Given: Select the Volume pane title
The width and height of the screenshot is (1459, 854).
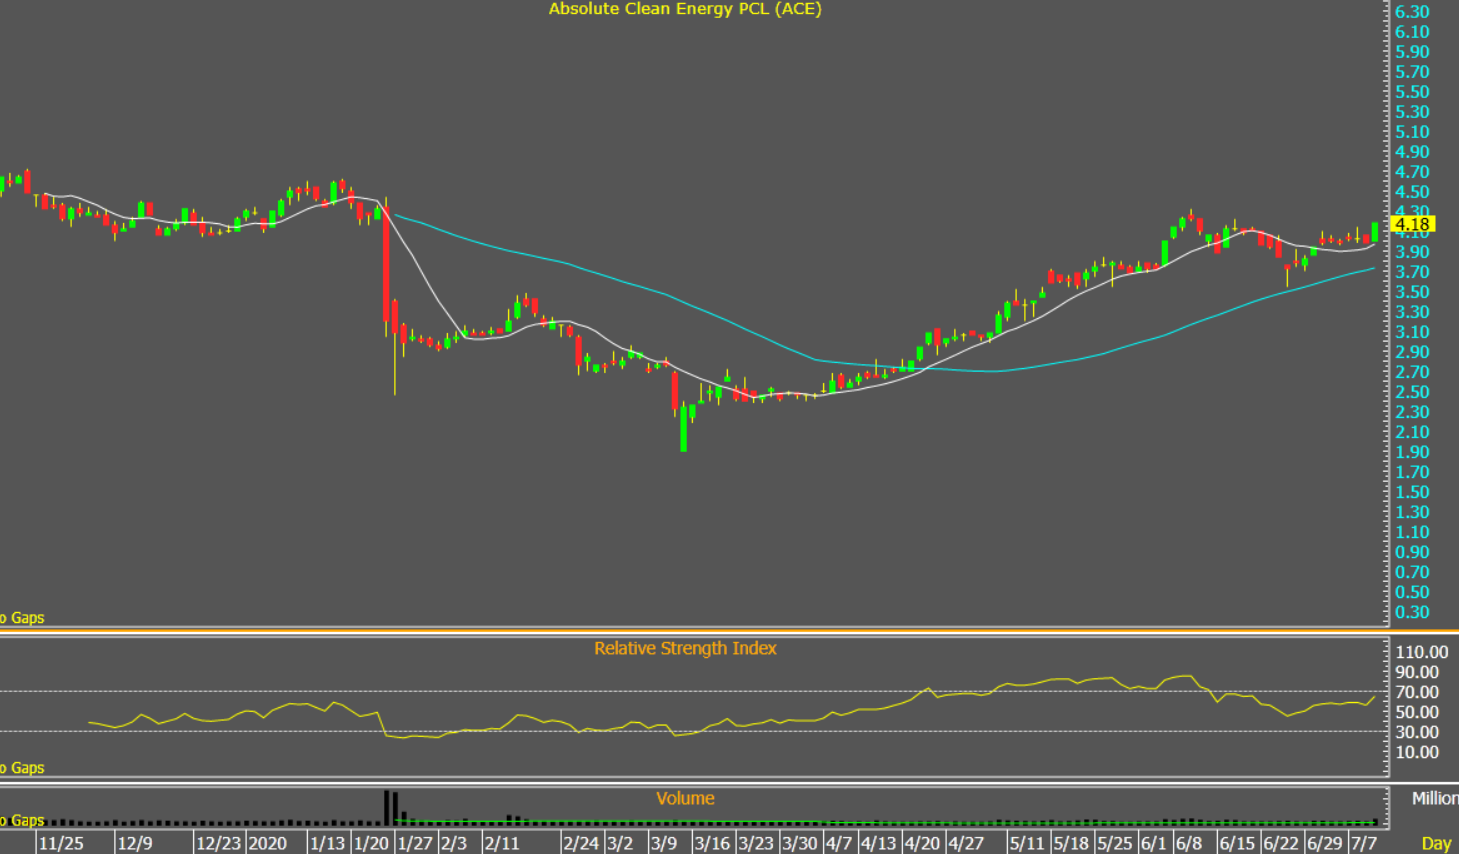Looking at the screenshot, I should pyautogui.click(x=685, y=798).
